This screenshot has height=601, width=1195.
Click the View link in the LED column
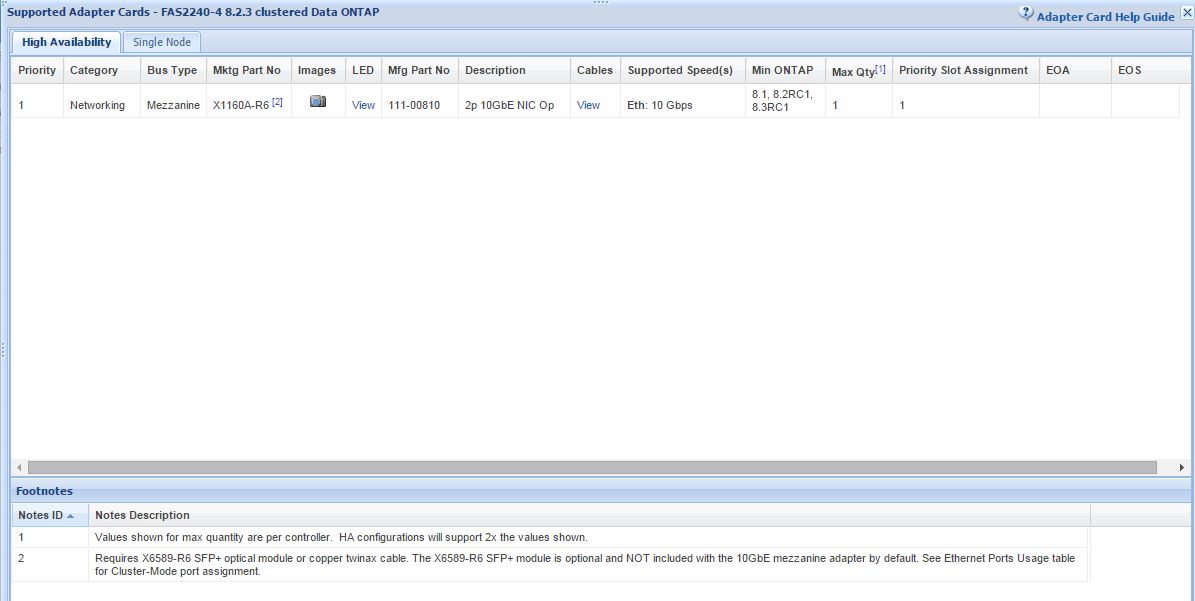(364, 105)
